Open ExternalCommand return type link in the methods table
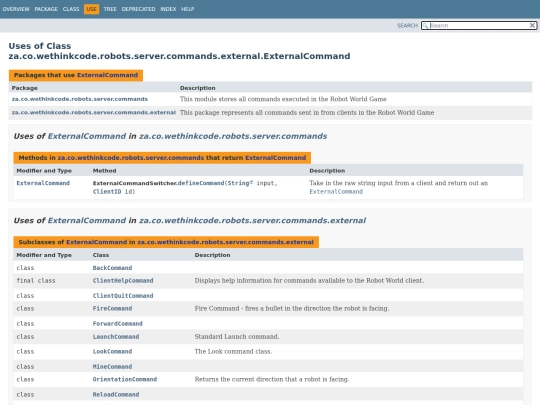This screenshot has width=540, height=405. [43, 183]
